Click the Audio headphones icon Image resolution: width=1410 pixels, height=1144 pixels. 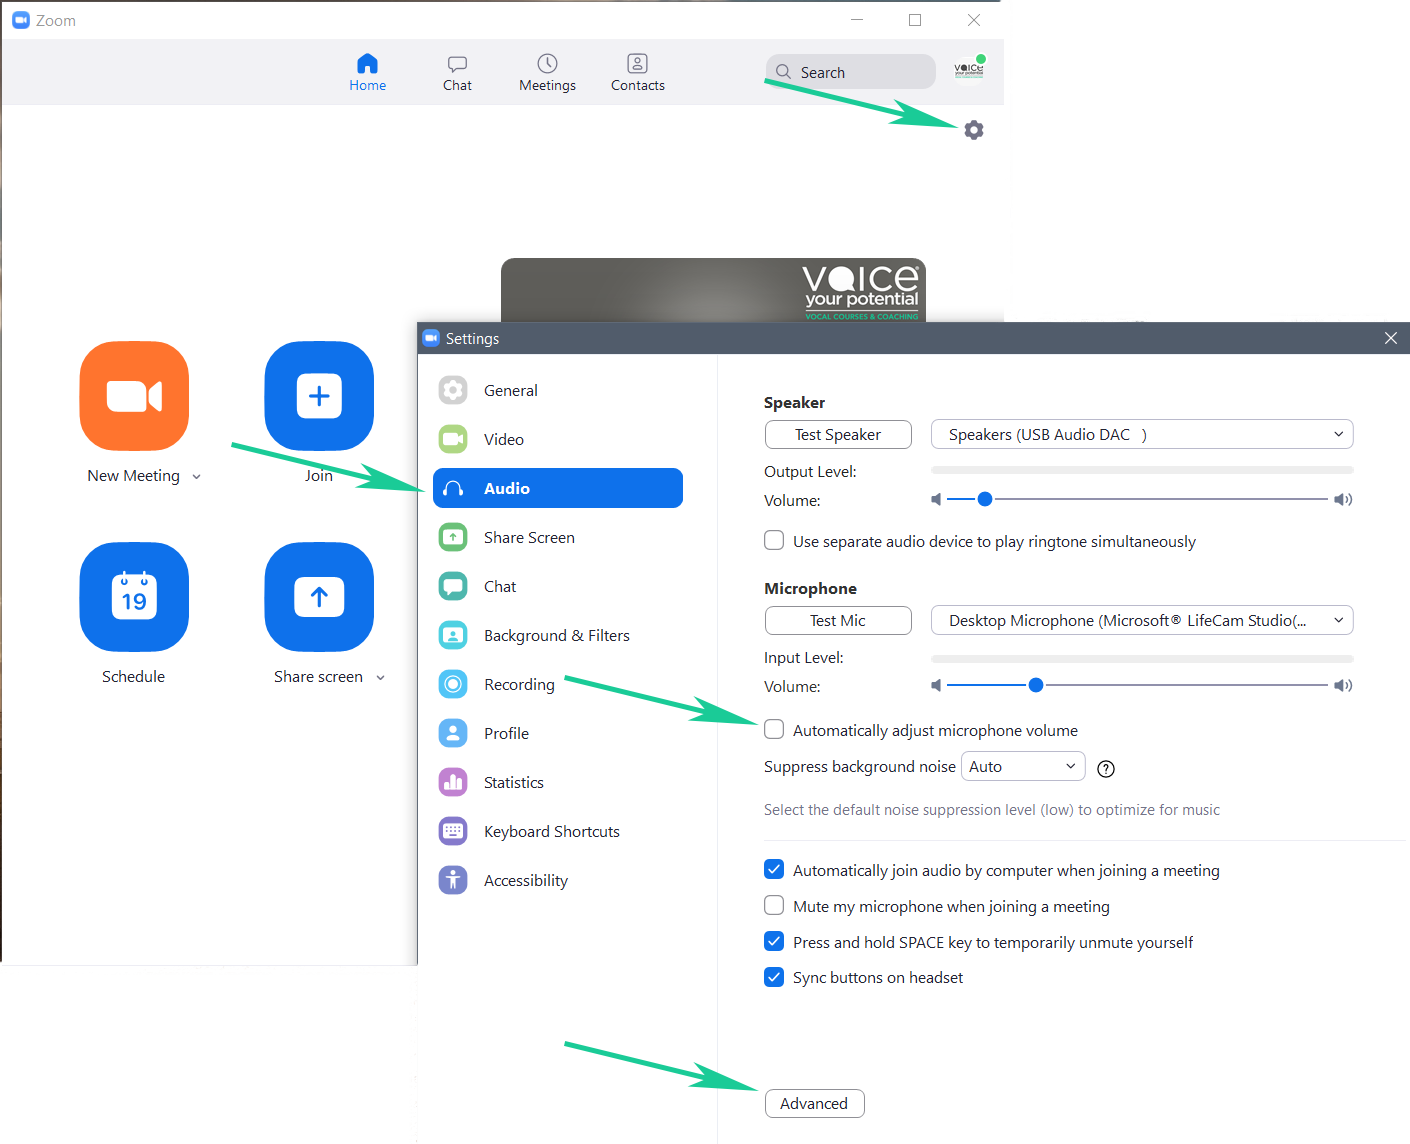(453, 488)
